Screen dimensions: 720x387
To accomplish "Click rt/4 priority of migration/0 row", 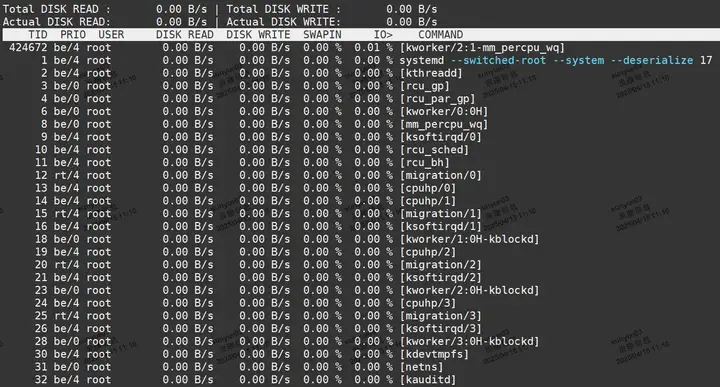I will point(67,175).
